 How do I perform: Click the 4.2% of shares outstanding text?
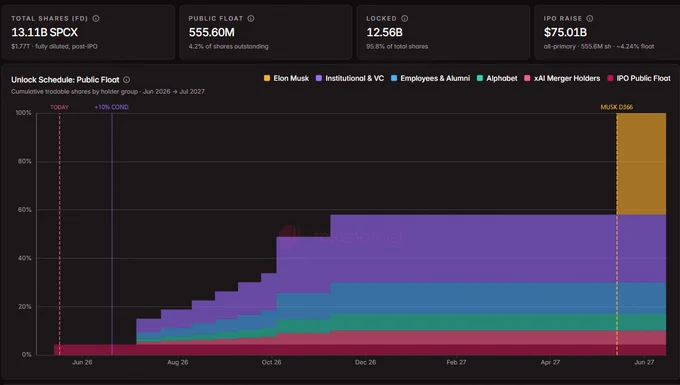229,46
